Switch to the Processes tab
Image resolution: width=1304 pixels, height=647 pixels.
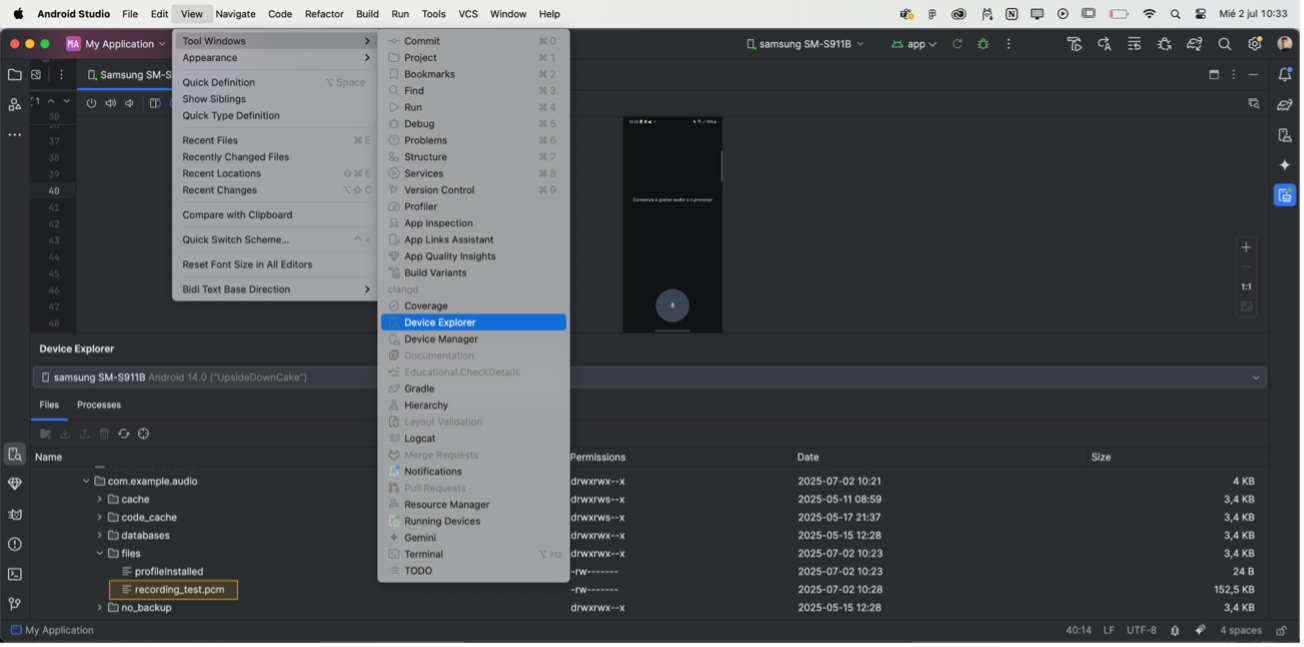click(99, 405)
